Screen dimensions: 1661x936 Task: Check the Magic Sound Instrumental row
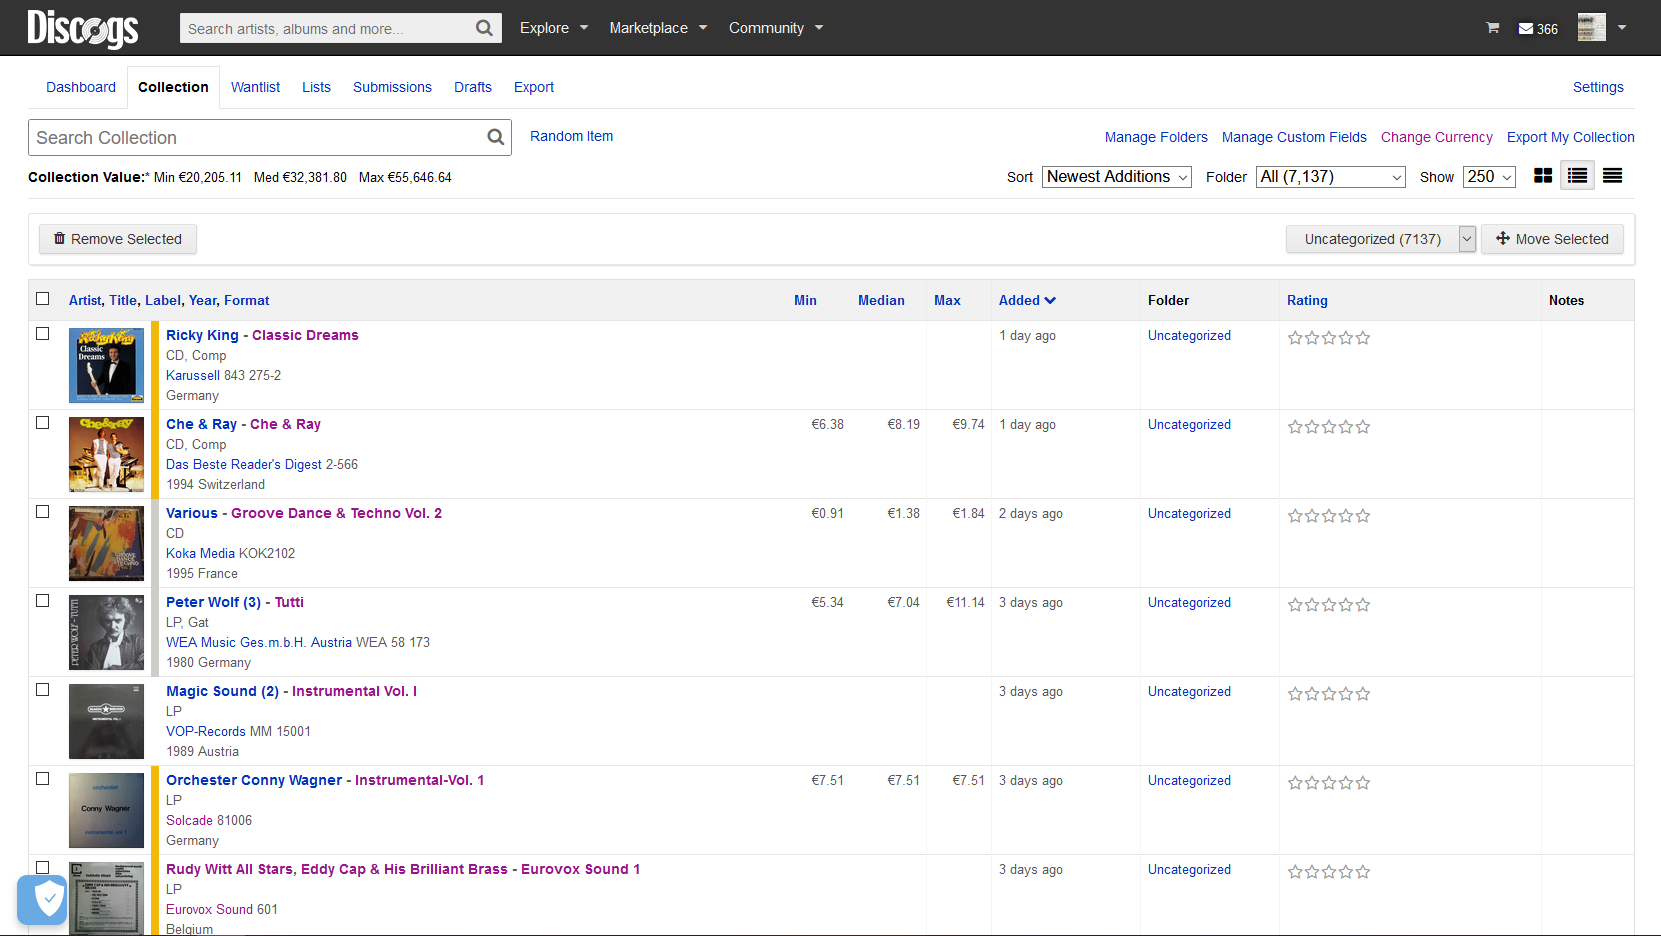[x=42, y=689]
